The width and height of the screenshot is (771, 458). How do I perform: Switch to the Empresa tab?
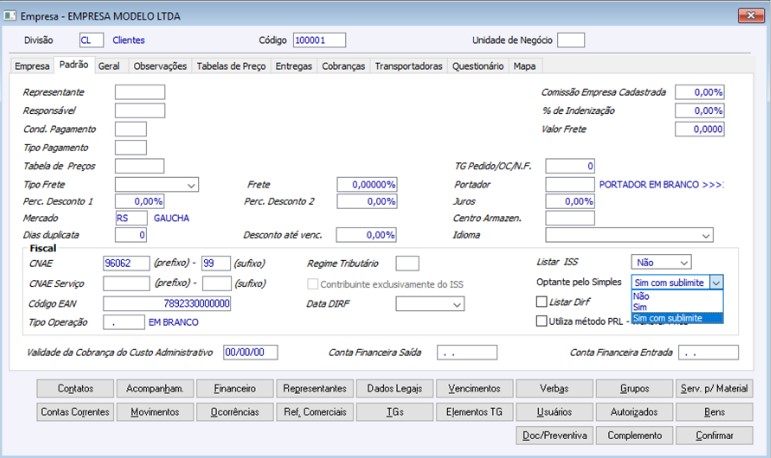(32, 66)
